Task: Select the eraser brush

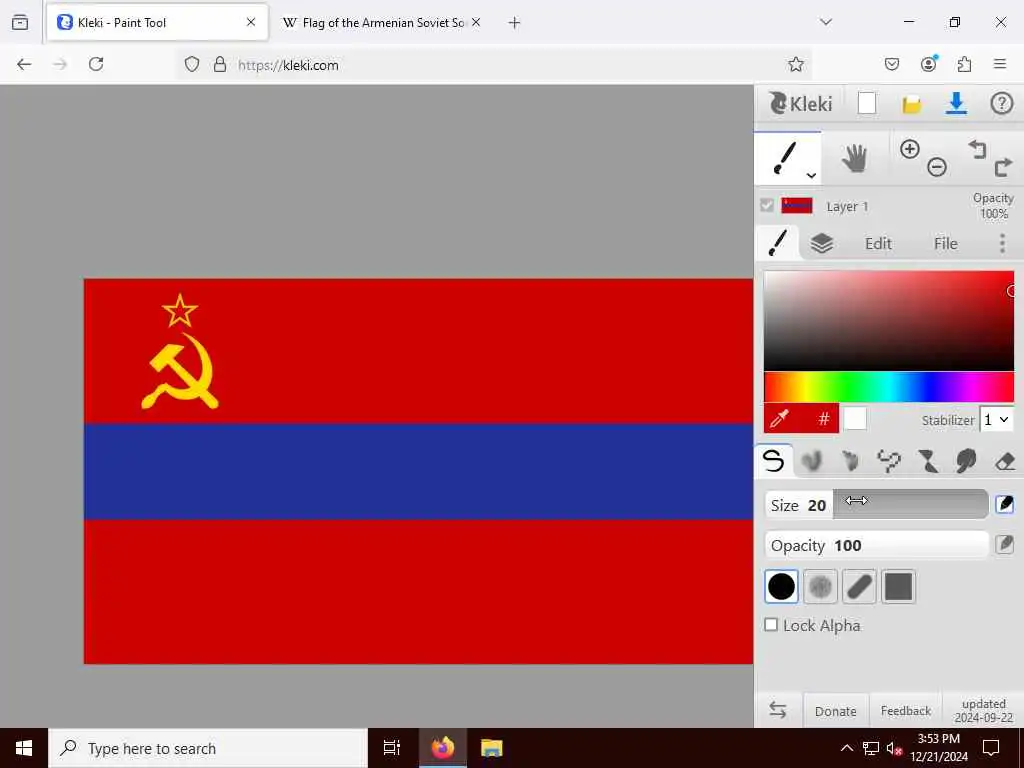Action: 1005,461
